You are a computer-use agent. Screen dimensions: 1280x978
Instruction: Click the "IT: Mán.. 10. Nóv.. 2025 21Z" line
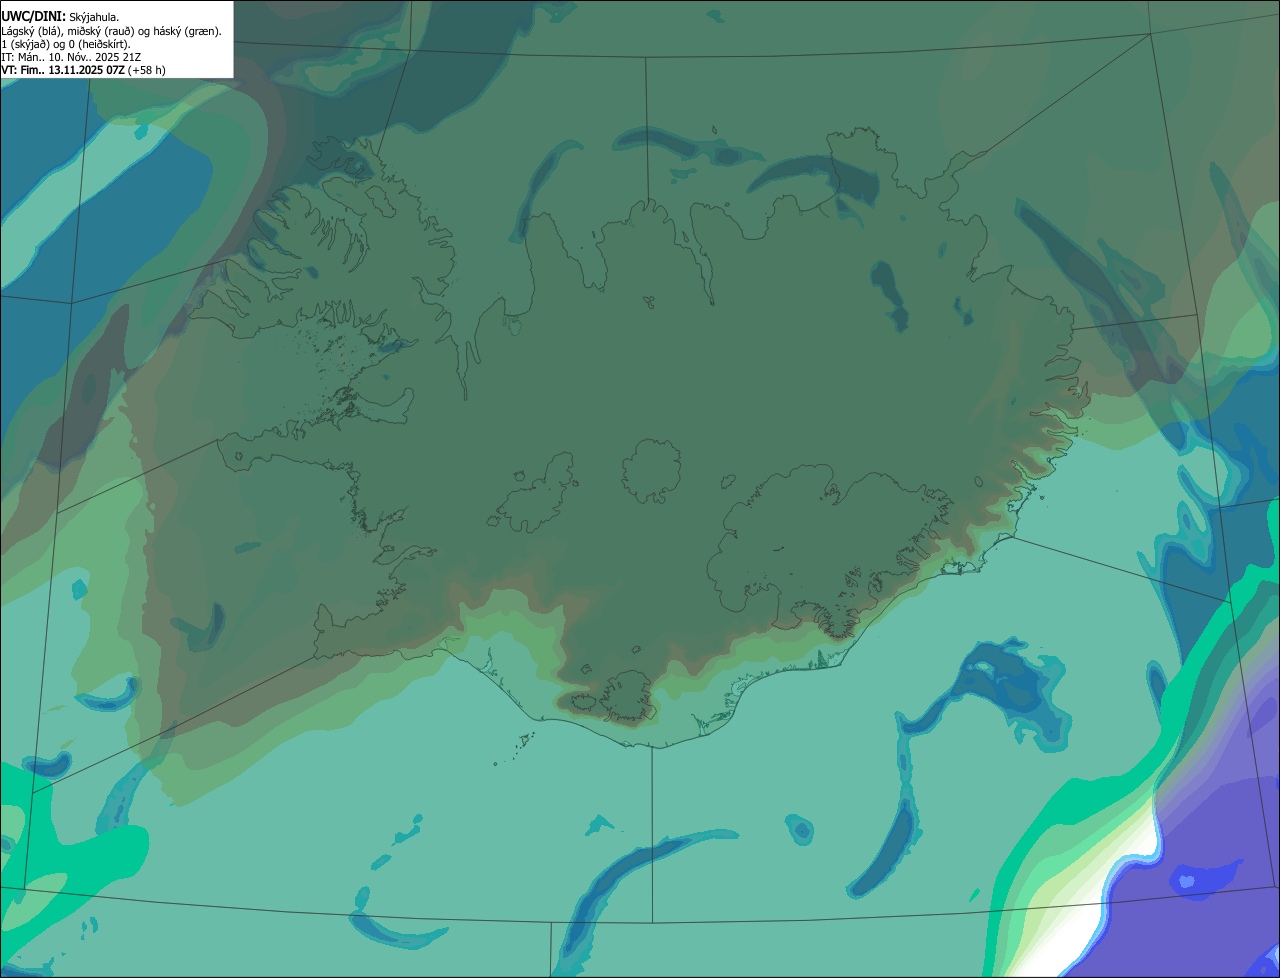tap(71, 56)
